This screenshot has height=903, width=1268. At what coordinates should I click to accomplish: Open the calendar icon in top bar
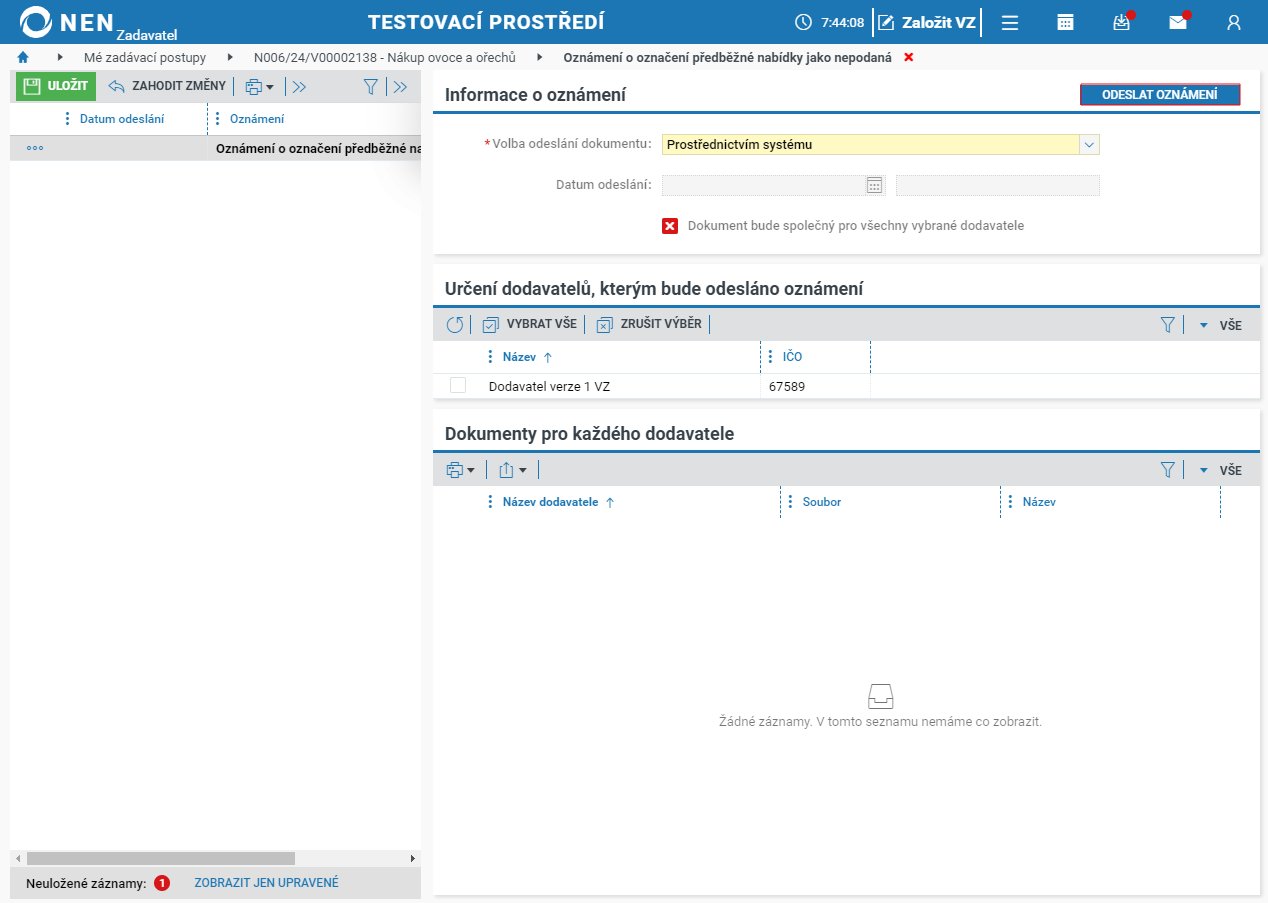pyautogui.click(x=1065, y=22)
